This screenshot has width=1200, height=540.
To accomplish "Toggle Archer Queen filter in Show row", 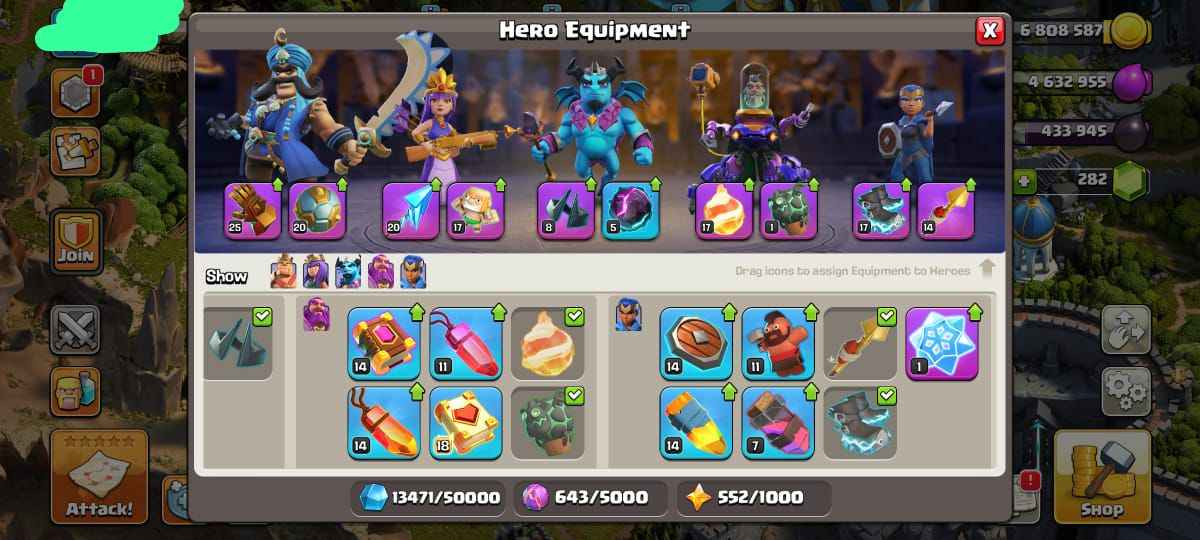I will tap(316, 272).
